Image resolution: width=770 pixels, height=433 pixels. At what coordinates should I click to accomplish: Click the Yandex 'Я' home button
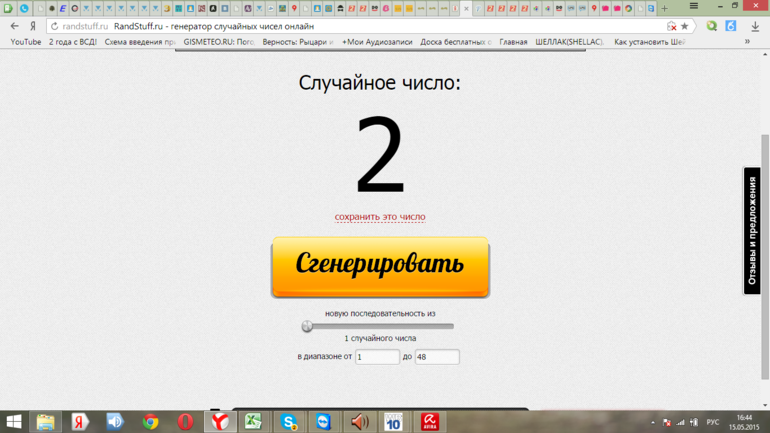[x=33, y=26]
